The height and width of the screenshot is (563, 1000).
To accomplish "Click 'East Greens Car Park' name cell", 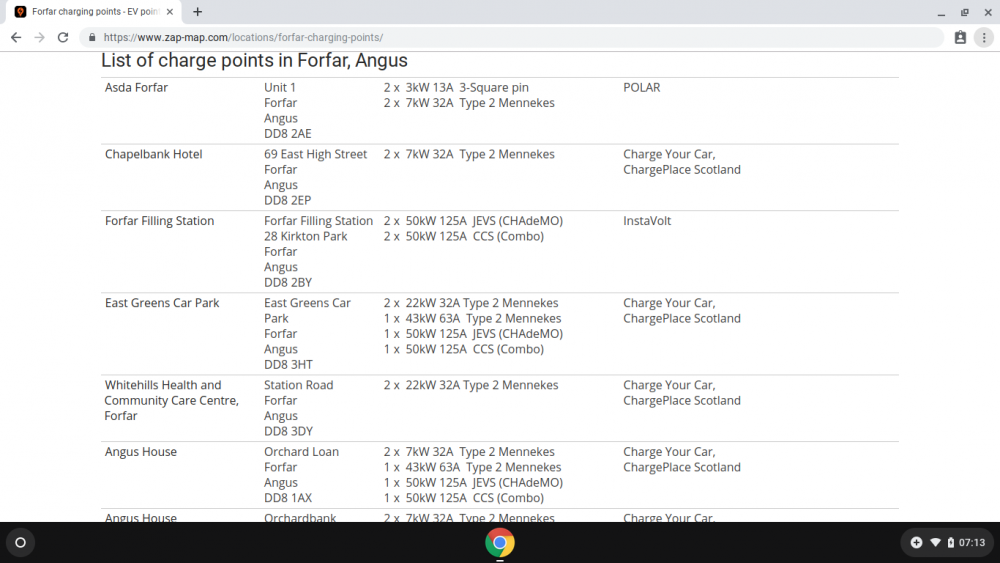I will (x=162, y=303).
